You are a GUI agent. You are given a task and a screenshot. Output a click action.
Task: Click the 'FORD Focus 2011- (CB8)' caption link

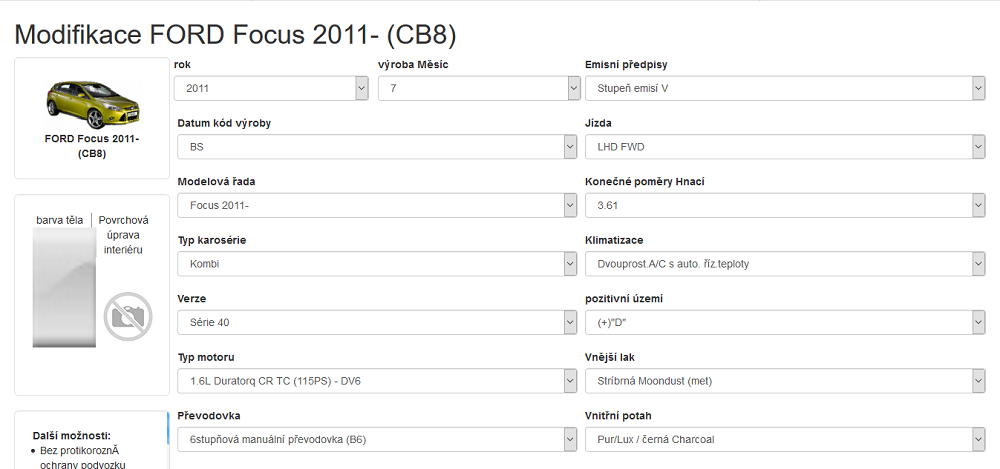[91, 146]
